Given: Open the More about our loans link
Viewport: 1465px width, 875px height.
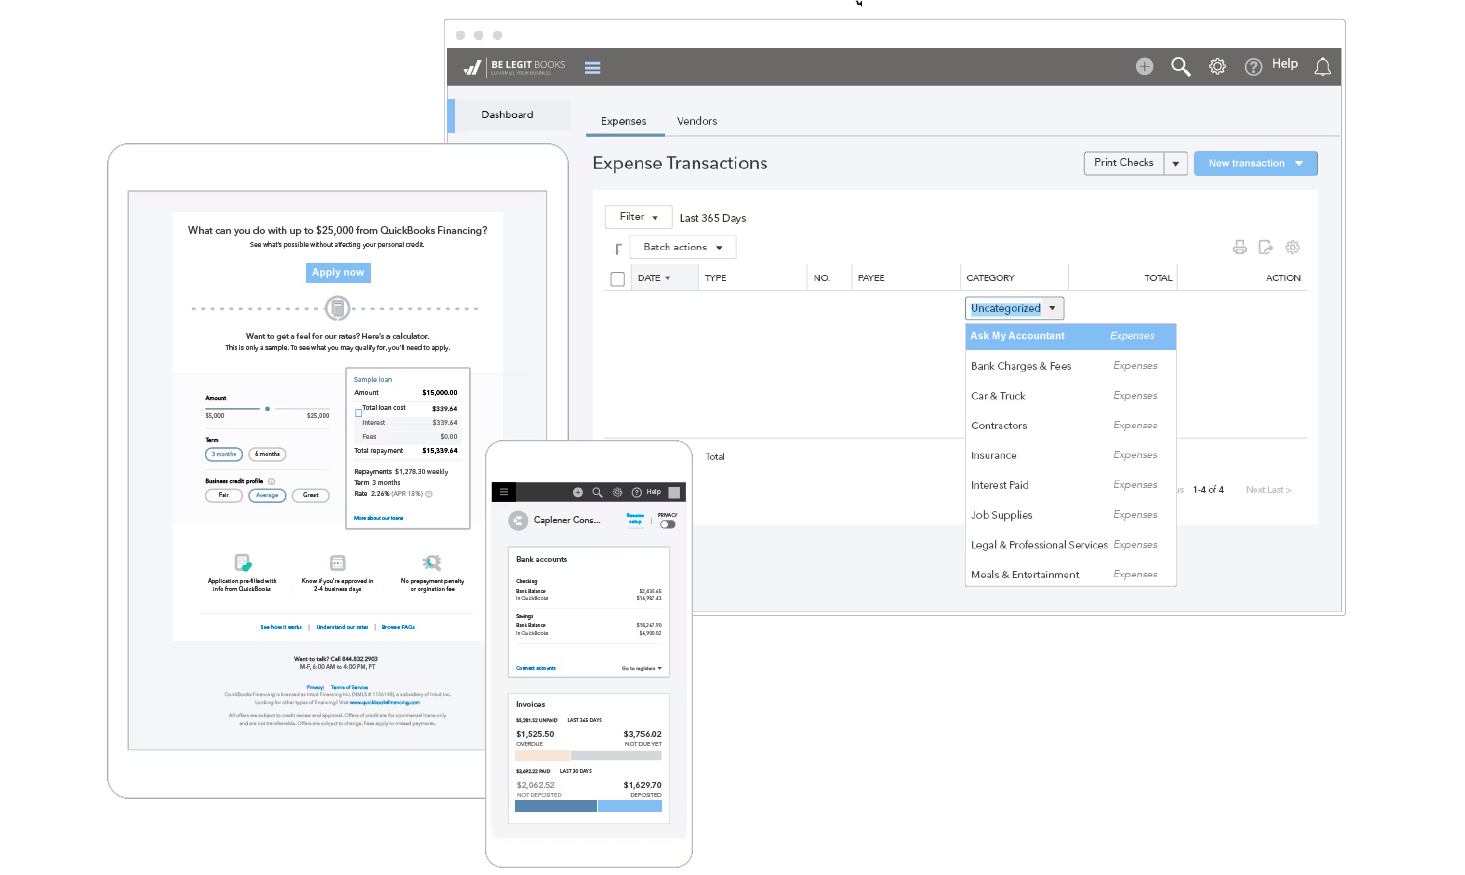Looking at the screenshot, I should (x=379, y=518).
